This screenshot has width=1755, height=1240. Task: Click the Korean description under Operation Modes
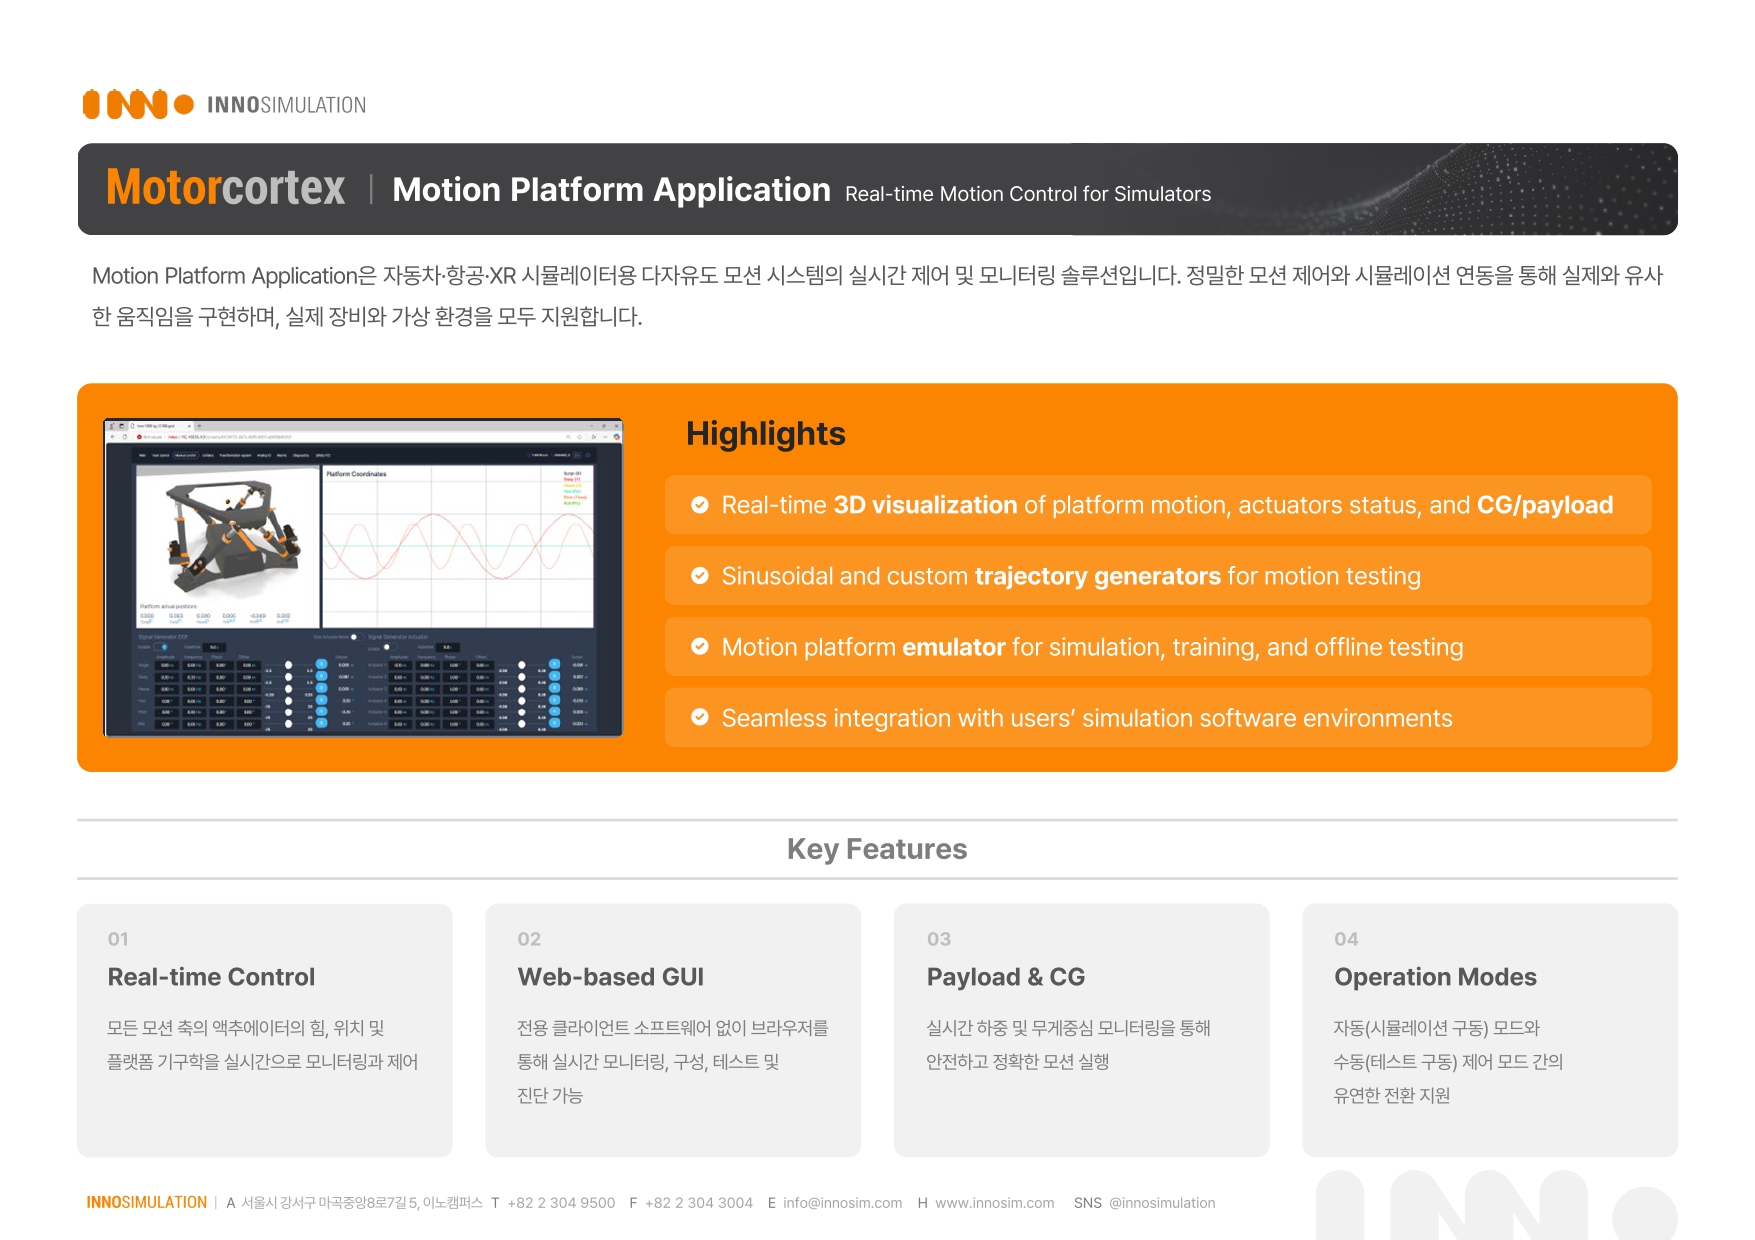[x=1448, y=1062]
